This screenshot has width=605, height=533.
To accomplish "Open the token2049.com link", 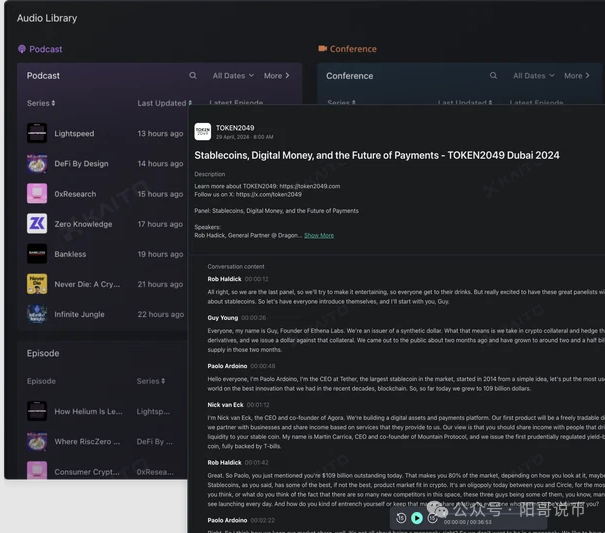I will tap(310, 186).
